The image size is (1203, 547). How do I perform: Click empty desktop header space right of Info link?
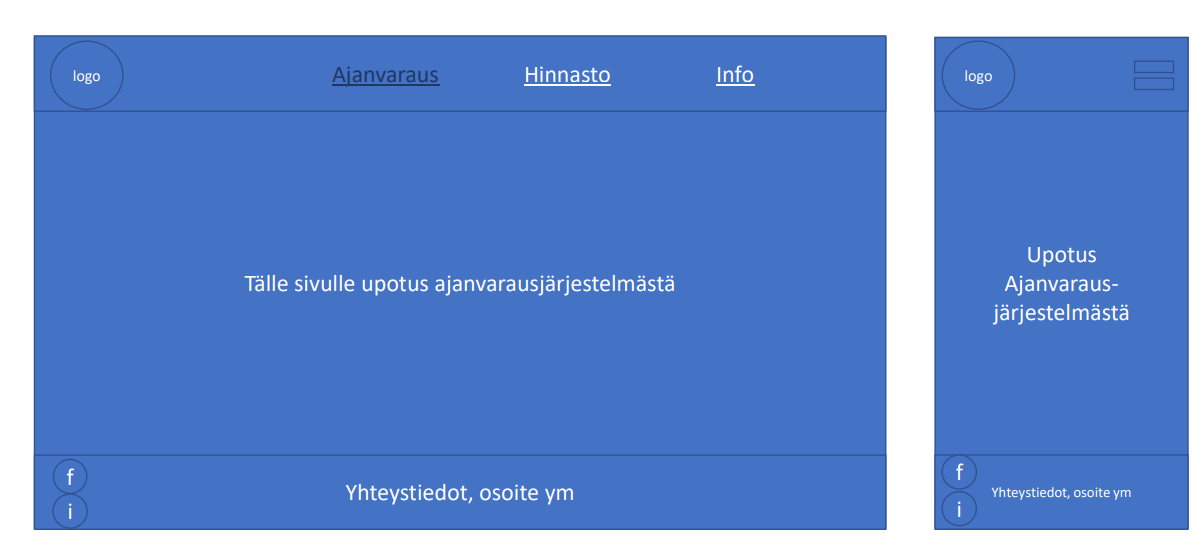point(820,75)
